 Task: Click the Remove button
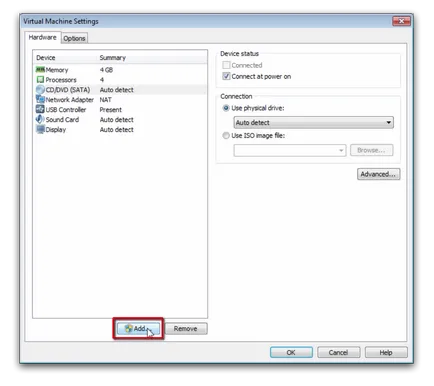(186, 329)
